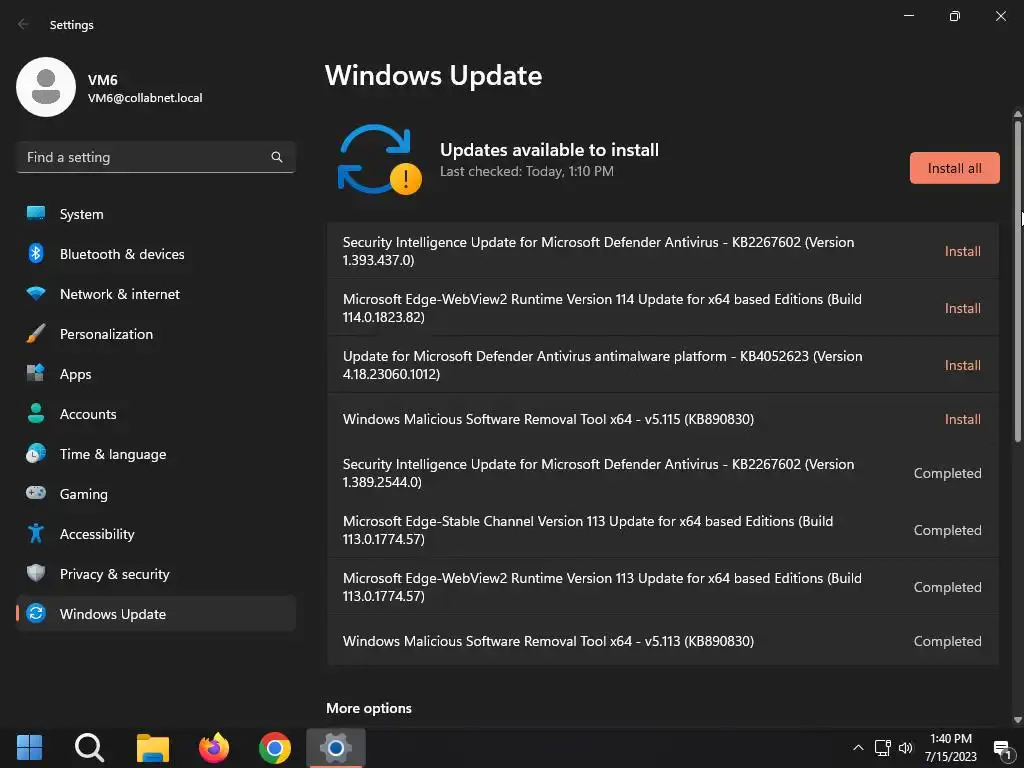1024x768 pixels.
Task: Click the System monitor icon in sidebar
Action: (x=36, y=214)
